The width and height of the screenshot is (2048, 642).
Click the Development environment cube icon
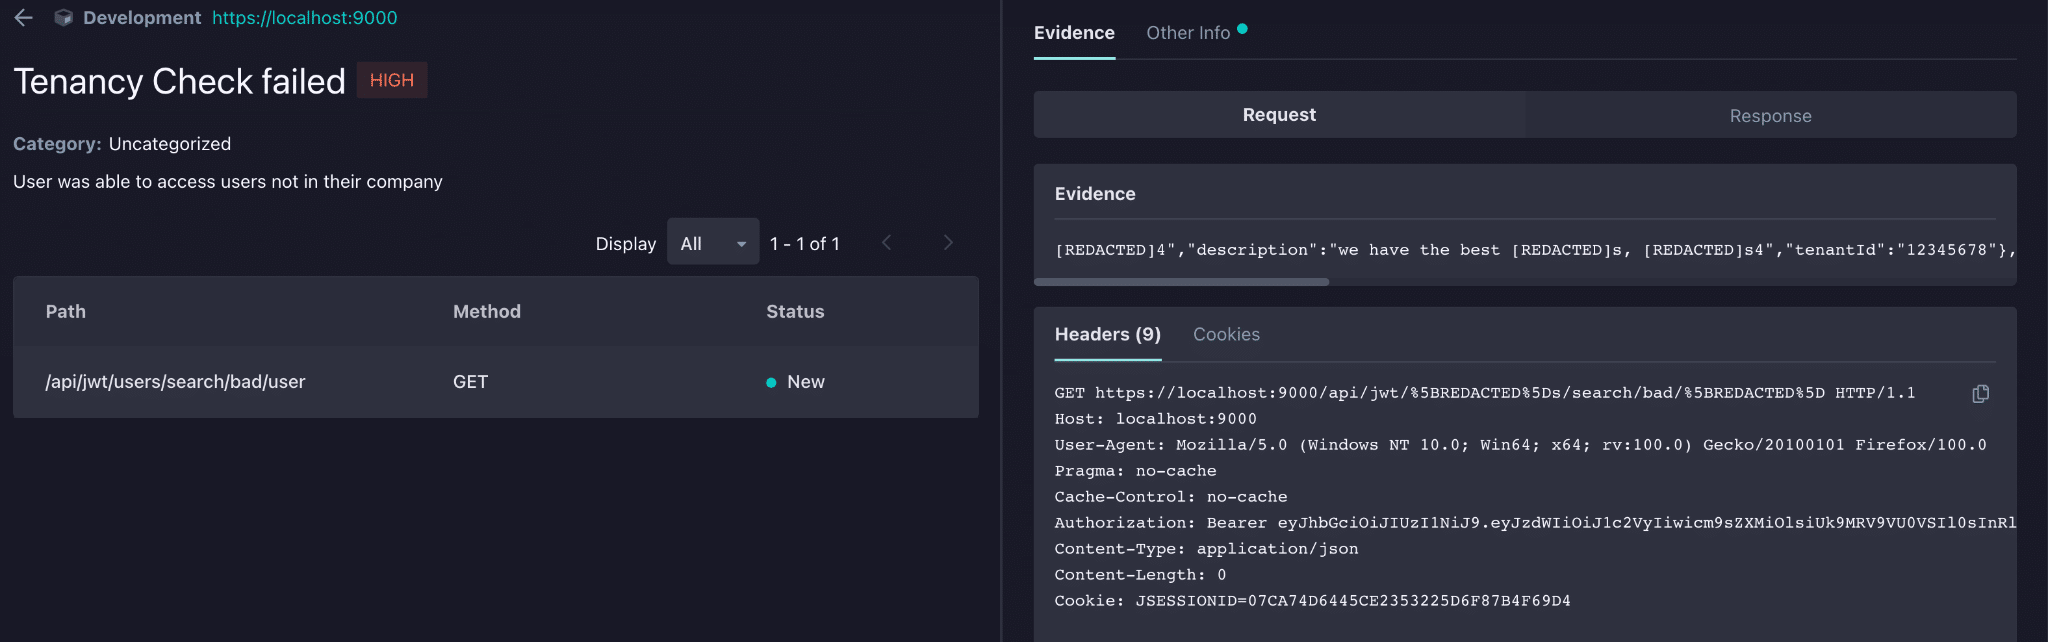click(x=63, y=18)
